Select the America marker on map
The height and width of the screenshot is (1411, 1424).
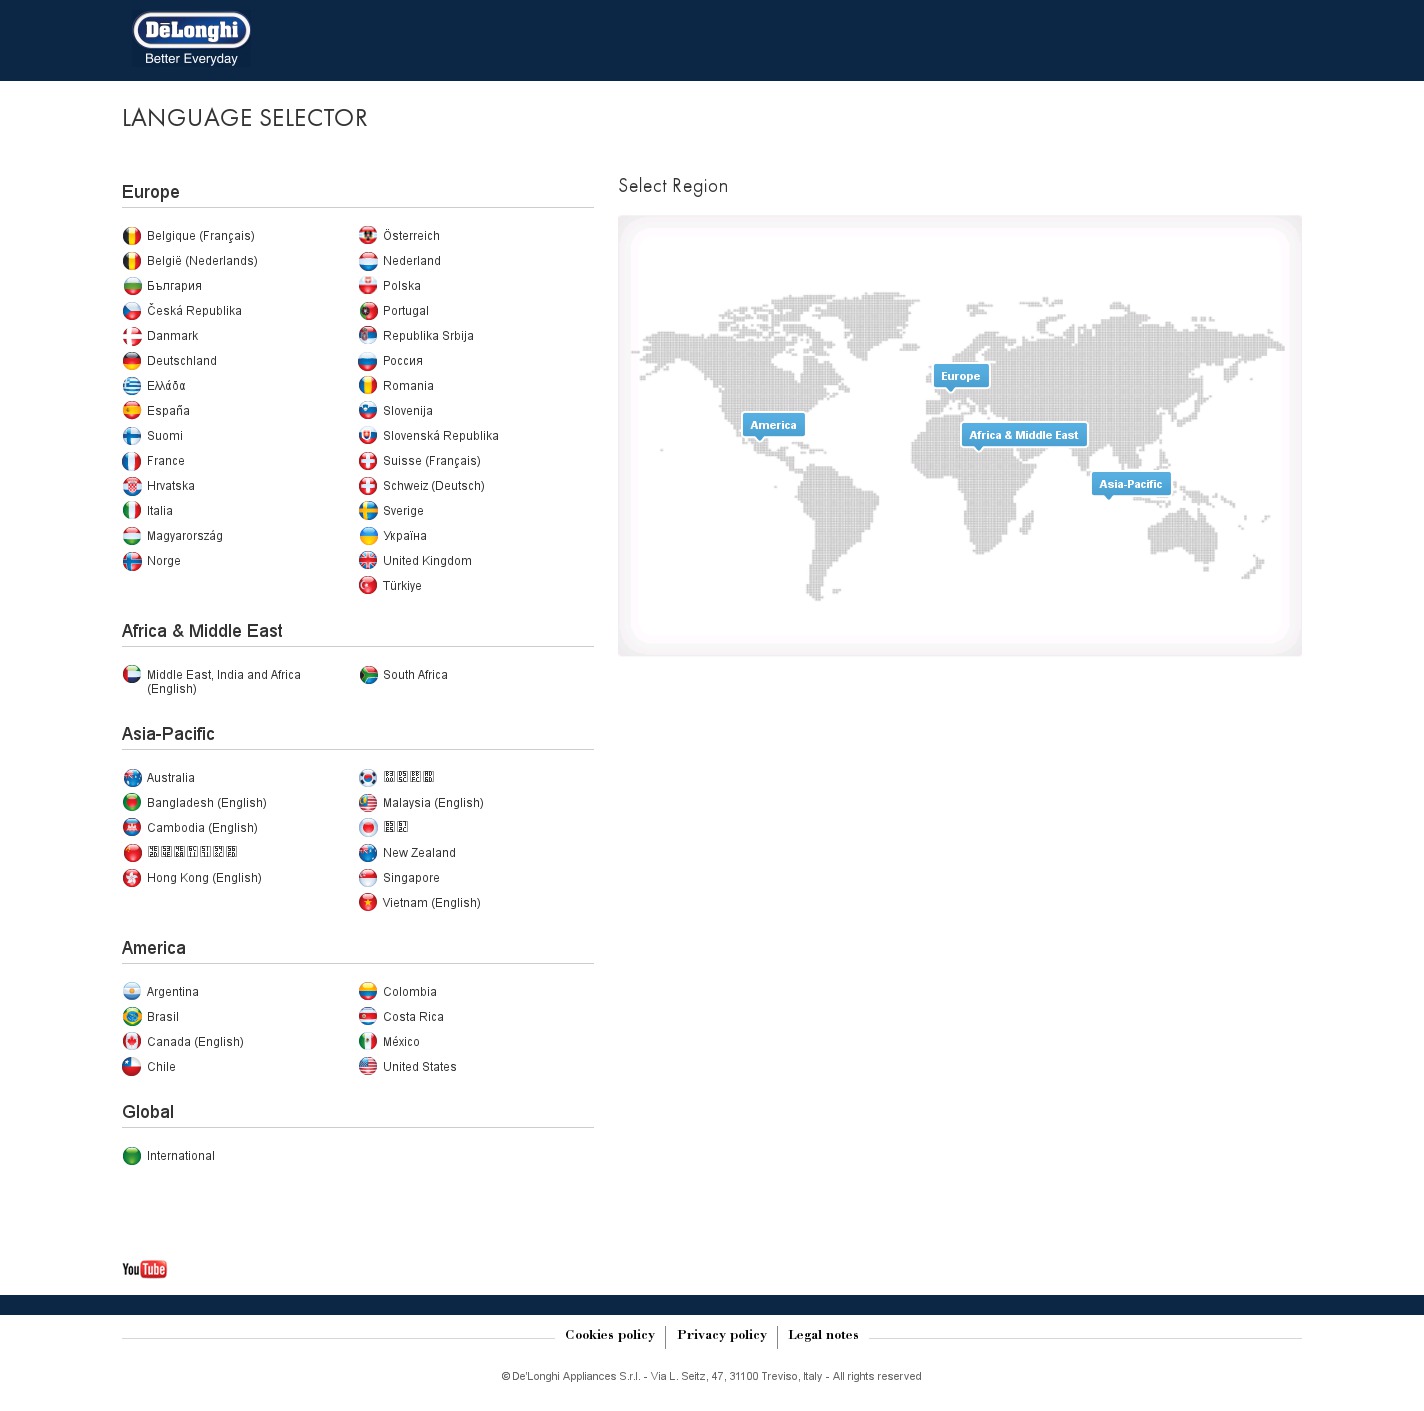[773, 425]
